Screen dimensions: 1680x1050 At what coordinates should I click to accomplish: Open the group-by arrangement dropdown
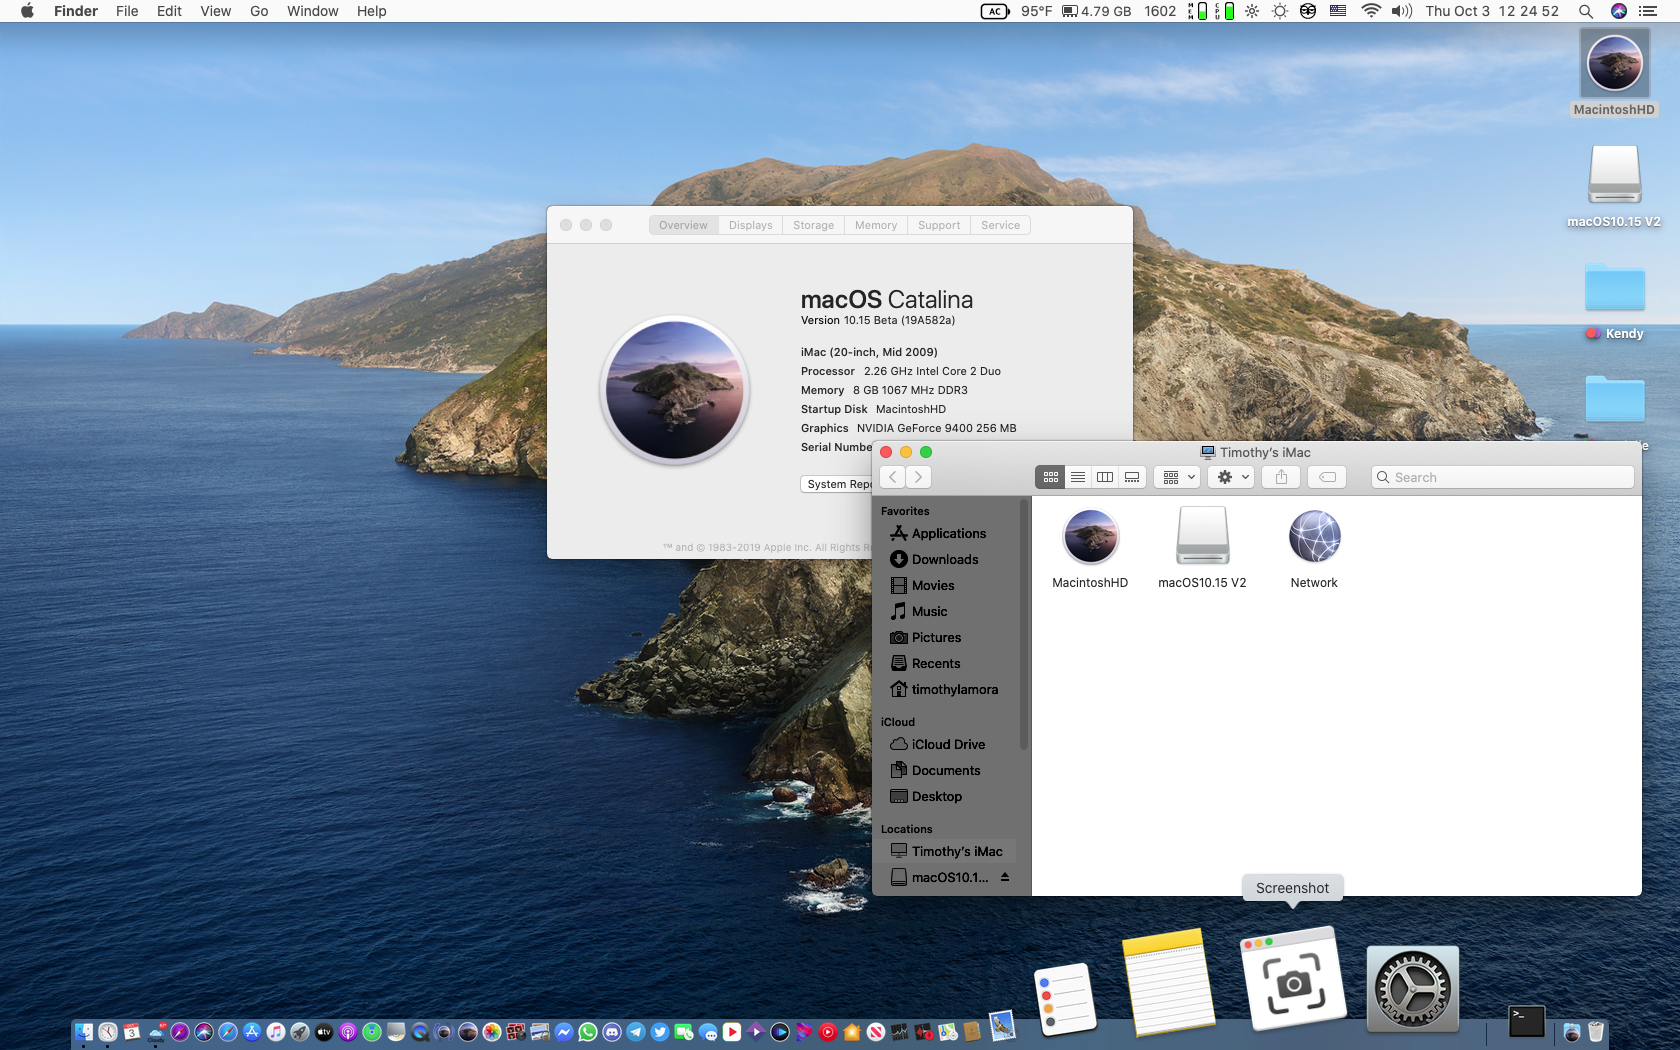[x=1177, y=478]
